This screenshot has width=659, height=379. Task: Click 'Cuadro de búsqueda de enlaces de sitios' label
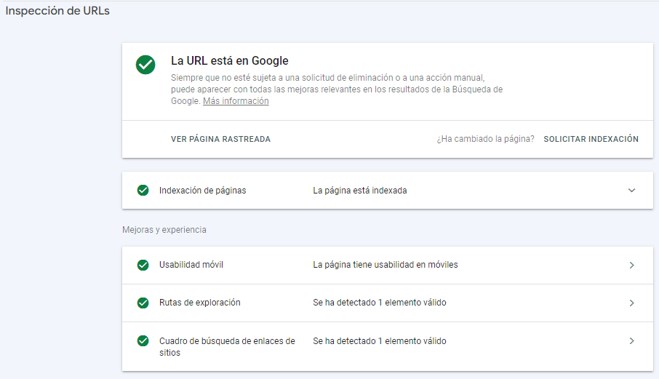(227, 347)
